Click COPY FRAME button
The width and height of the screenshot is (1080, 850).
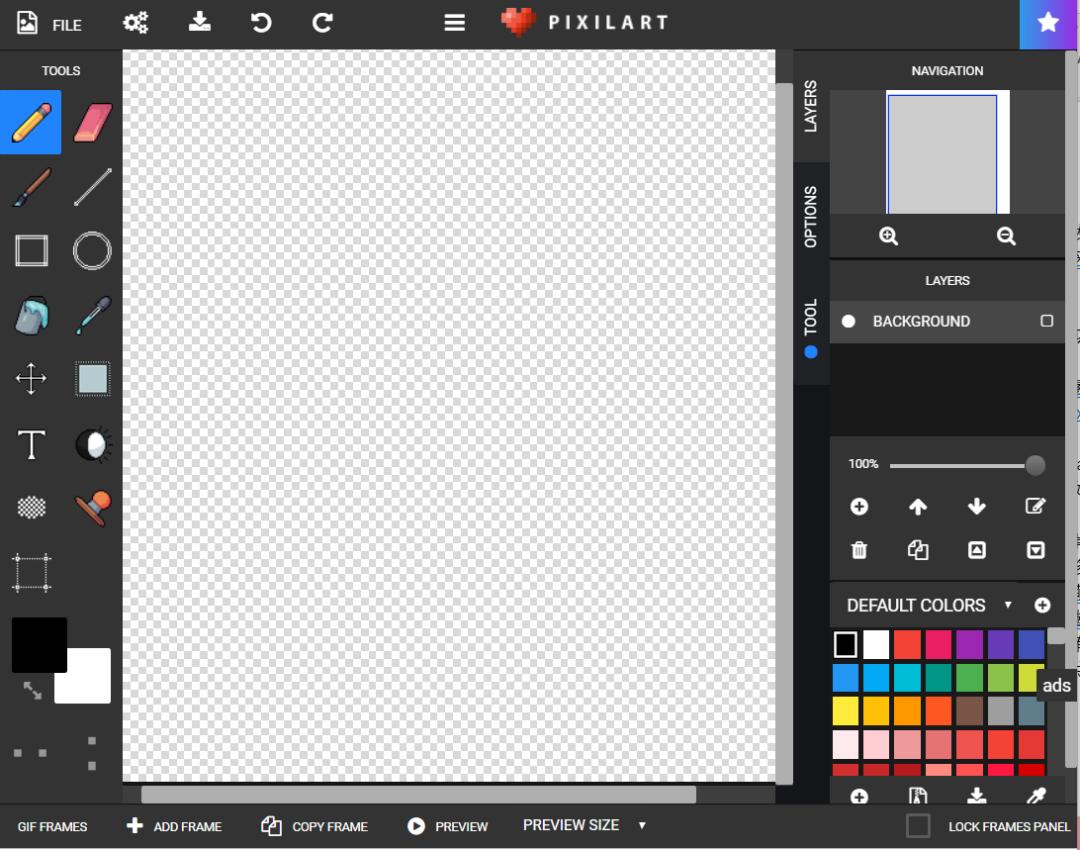314,826
